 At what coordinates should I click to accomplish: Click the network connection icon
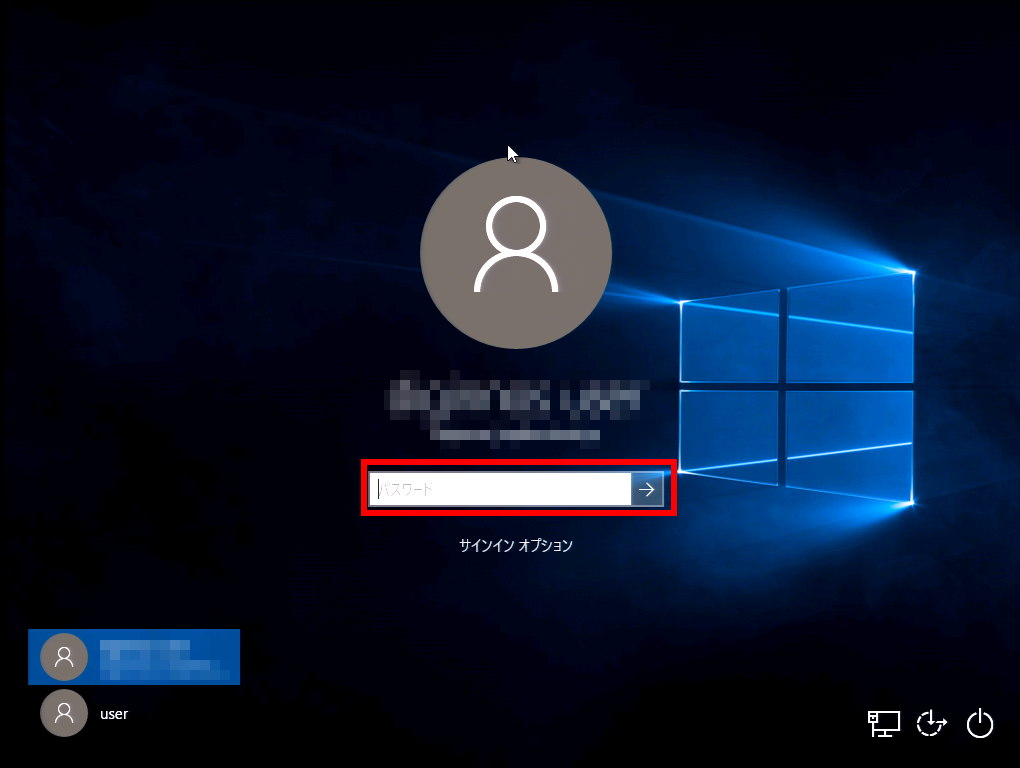[x=883, y=723]
